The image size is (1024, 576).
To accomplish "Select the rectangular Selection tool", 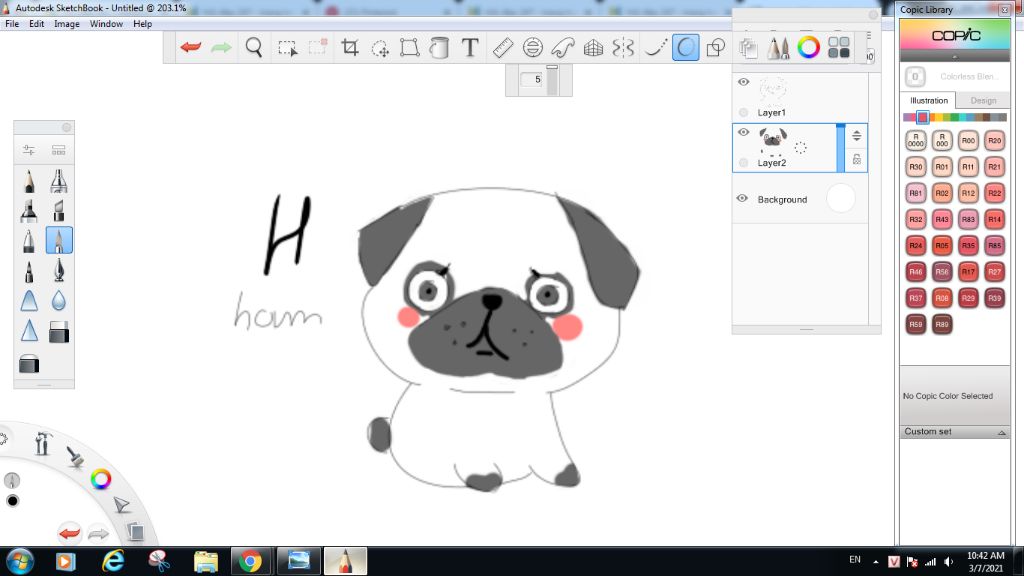I will tap(287, 48).
